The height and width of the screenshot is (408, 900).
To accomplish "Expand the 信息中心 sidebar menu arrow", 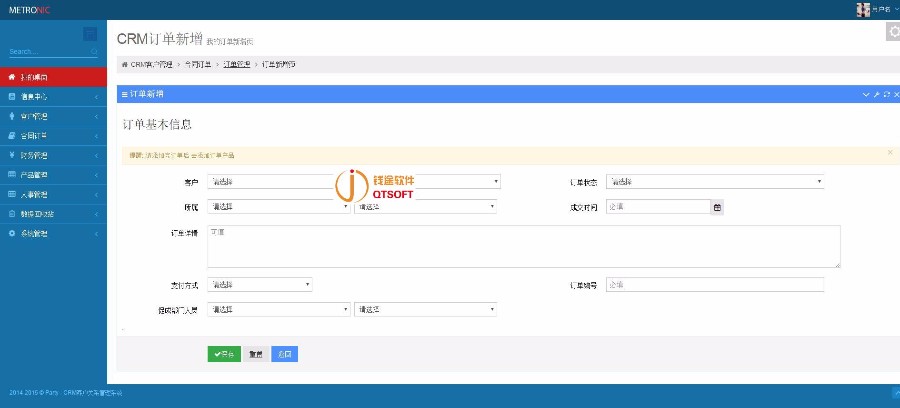I will (x=96, y=97).
